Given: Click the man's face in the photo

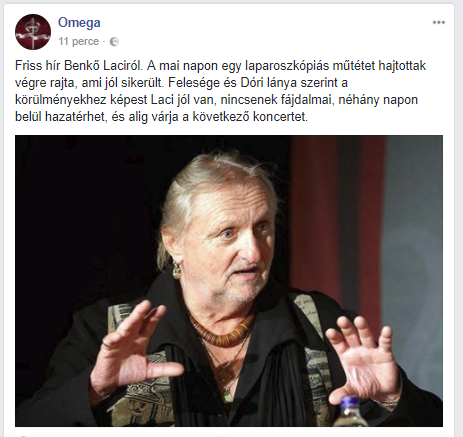Looking at the screenshot, I should 231,247.
